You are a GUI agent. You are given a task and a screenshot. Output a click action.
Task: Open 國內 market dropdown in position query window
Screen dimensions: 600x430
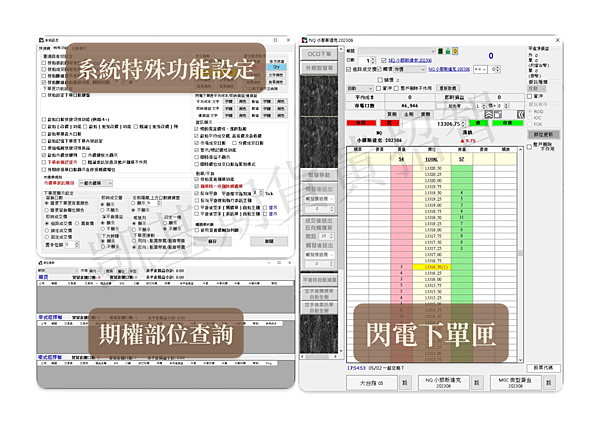(94, 271)
